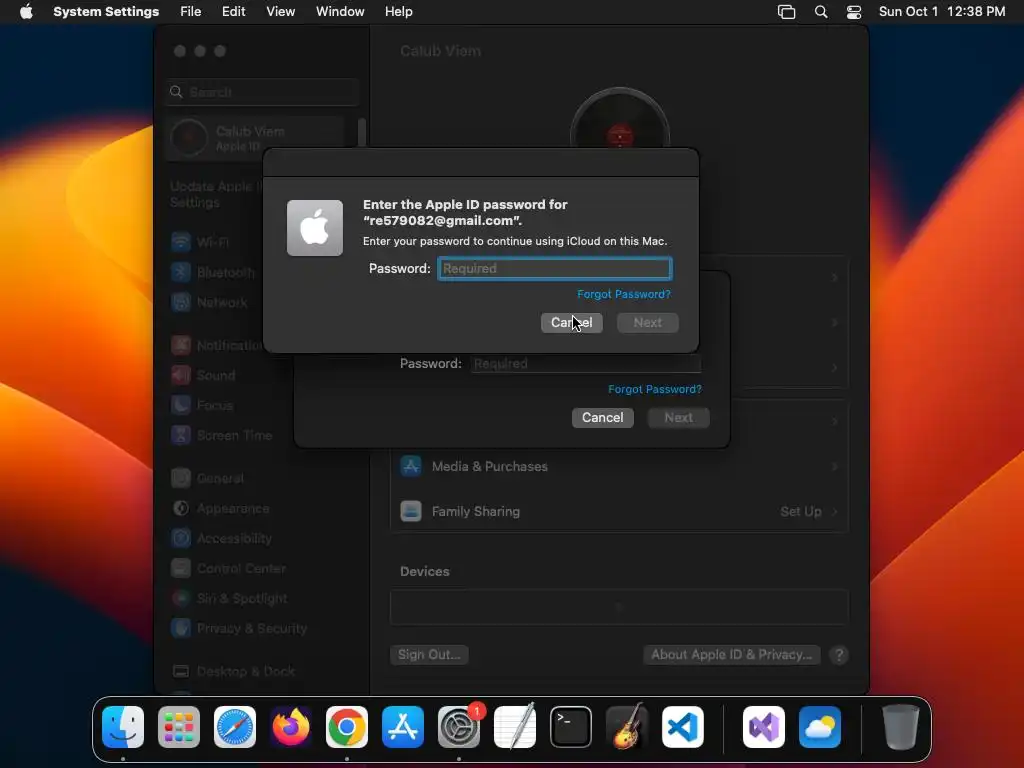Open the Weather app from the Dock
Screen dimensions: 1024x768
point(820,727)
